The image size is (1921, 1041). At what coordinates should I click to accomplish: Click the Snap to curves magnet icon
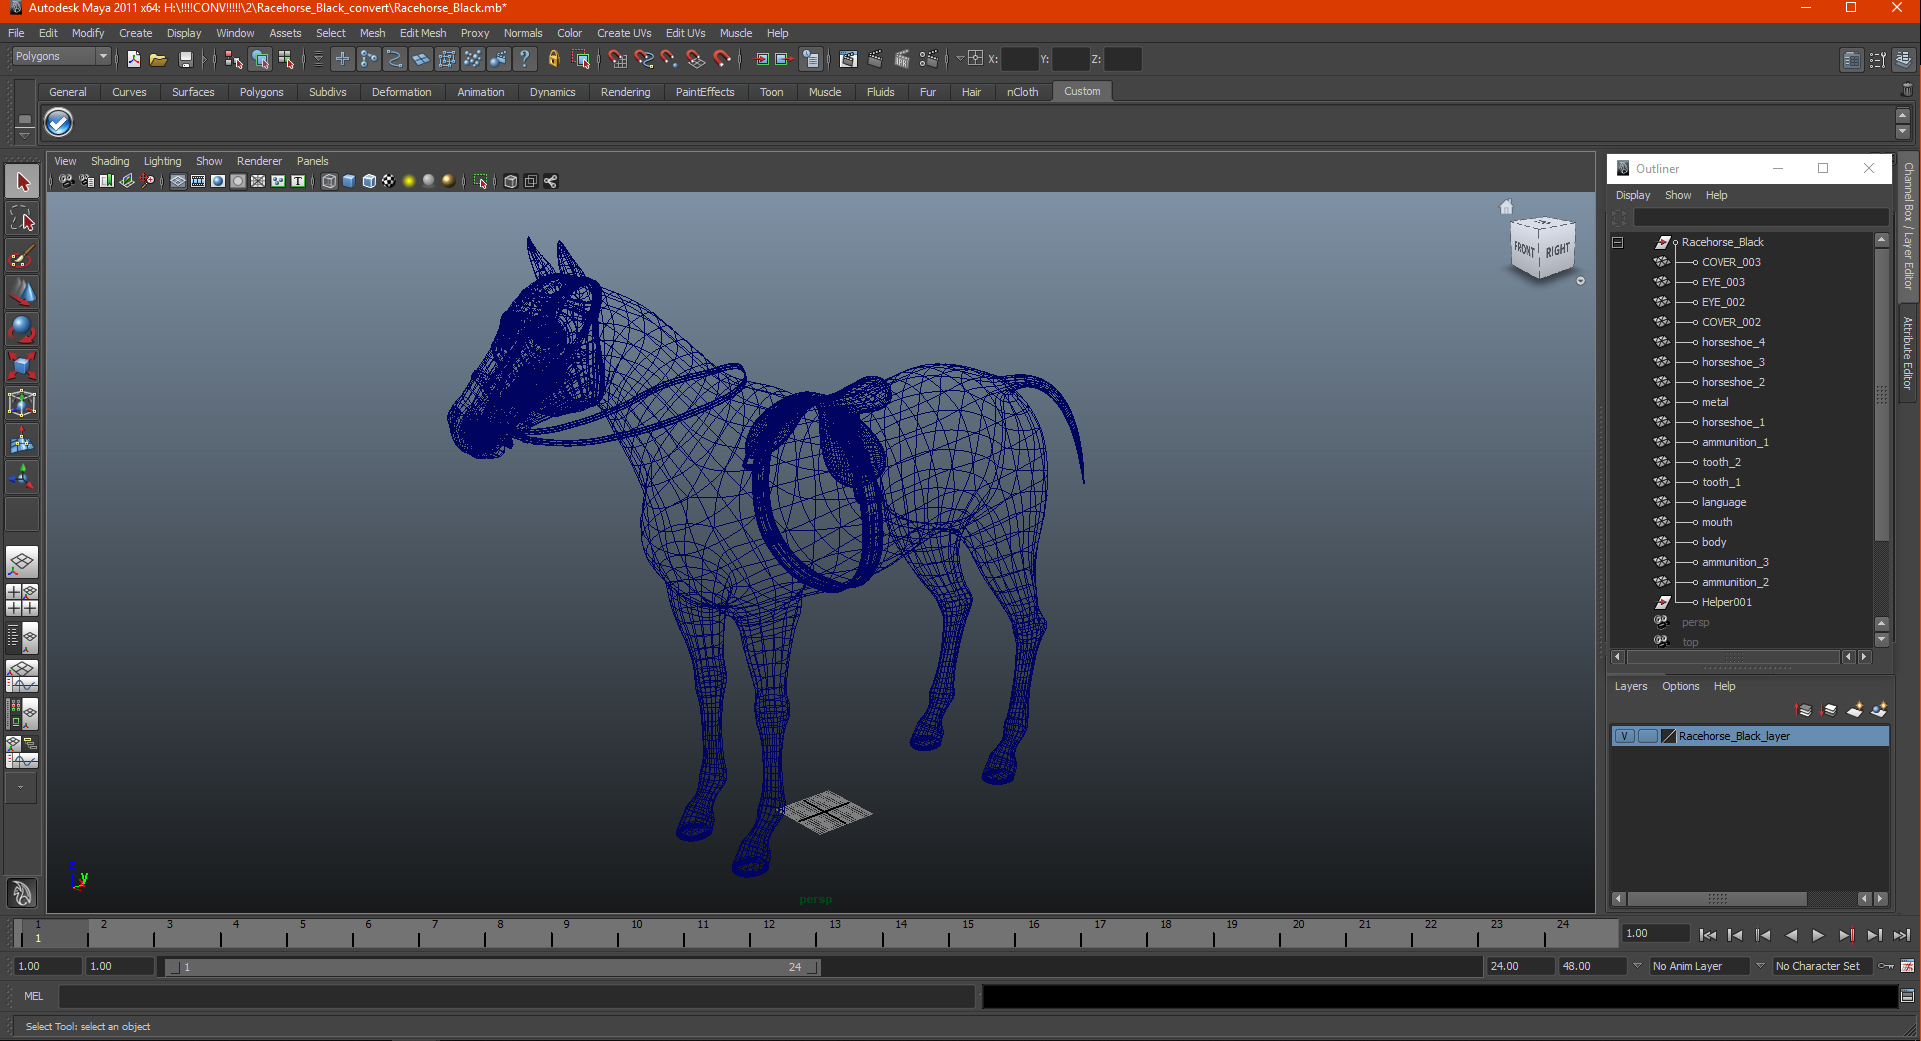pyautogui.click(x=644, y=59)
